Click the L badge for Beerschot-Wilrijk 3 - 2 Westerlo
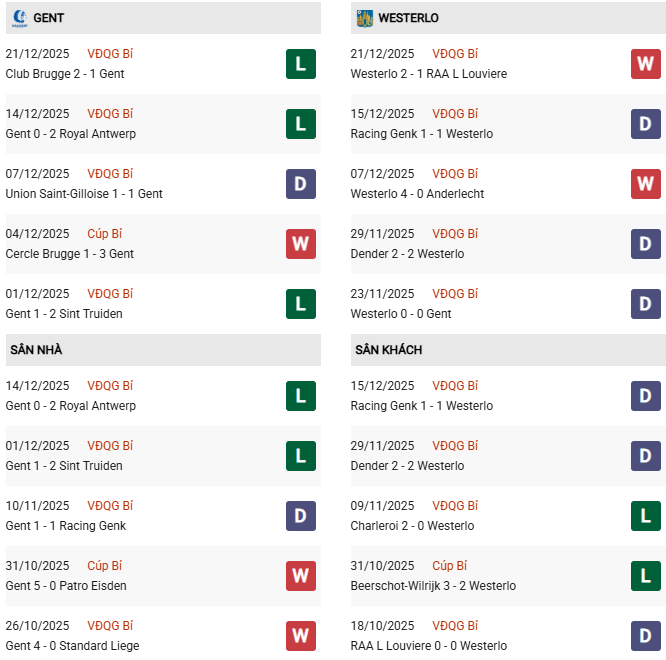This screenshot has height=660, width=666. [646, 576]
